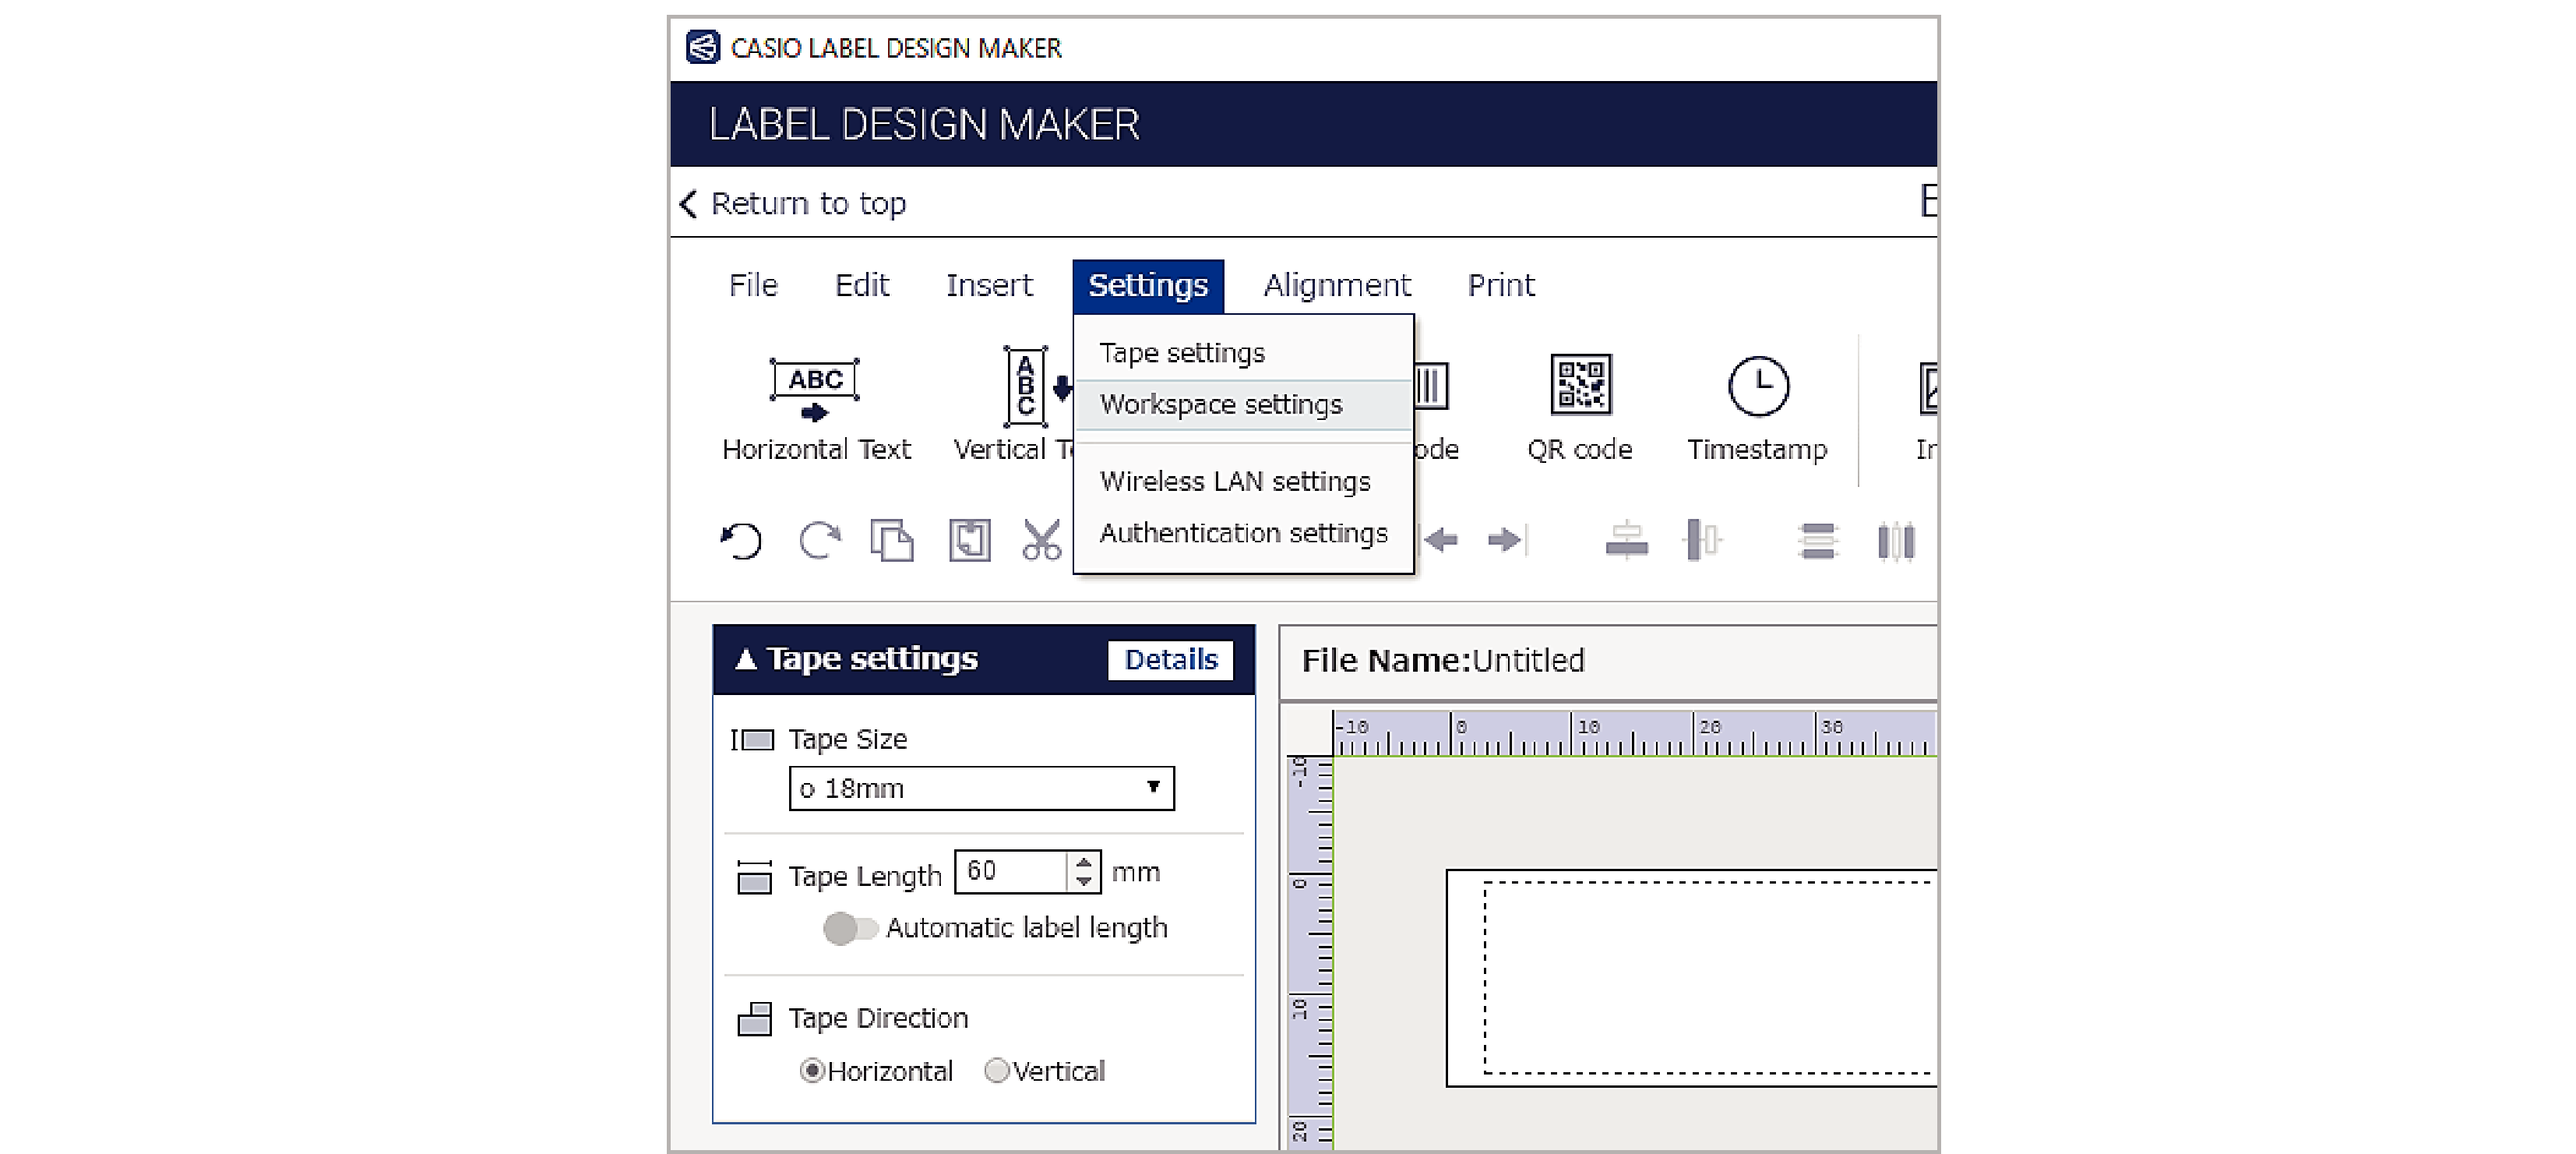Decrease Tape Length with down arrow
Screen dimensions: 2576x1154
(1084, 882)
